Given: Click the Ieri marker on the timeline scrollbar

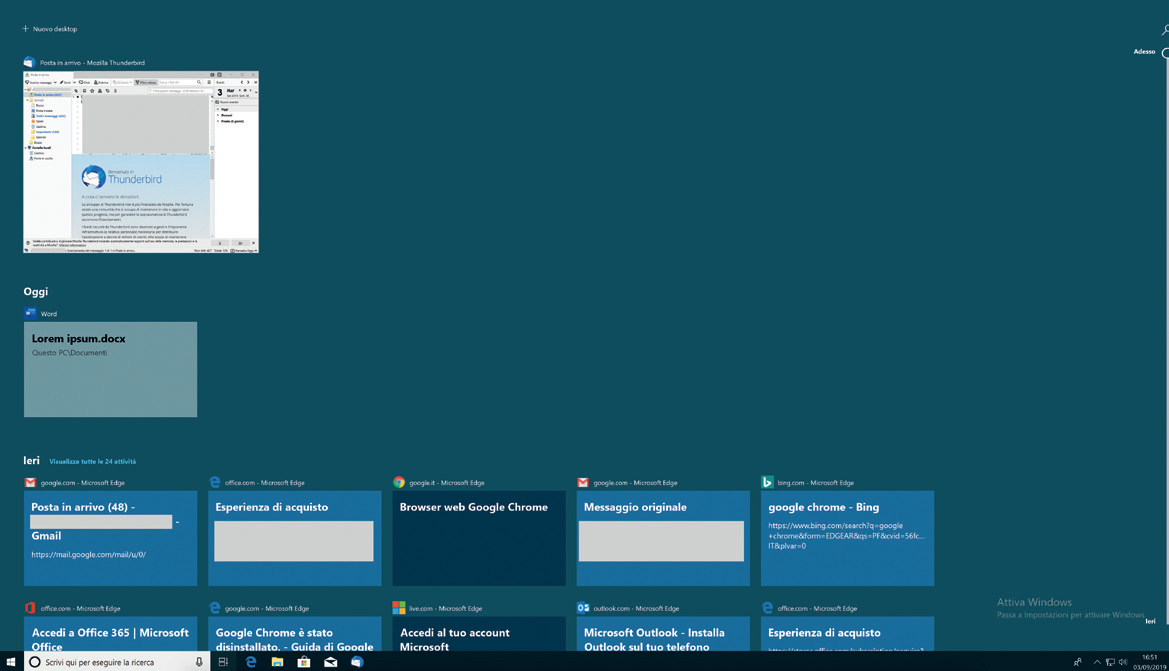Looking at the screenshot, I should coord(1150,621).
